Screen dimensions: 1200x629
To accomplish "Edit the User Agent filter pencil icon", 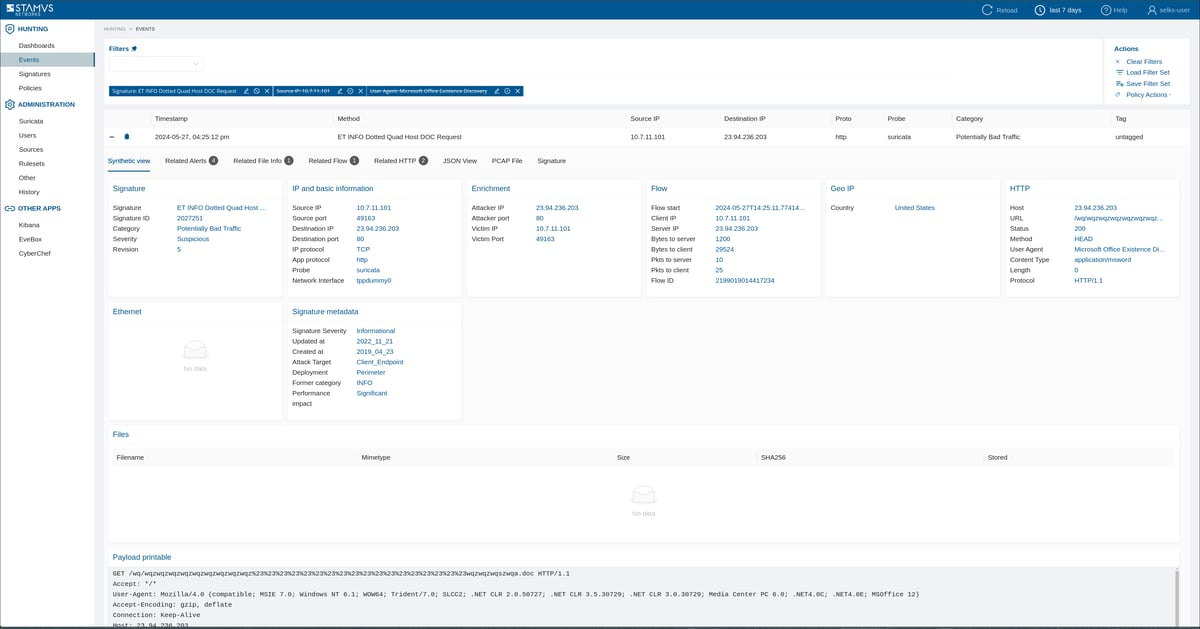I will 496,91.
